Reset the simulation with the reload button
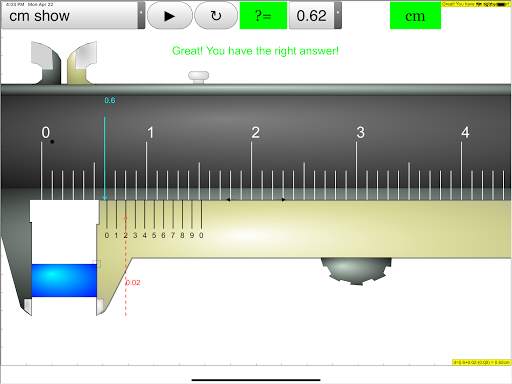512x384 pixels. point(216,15)
